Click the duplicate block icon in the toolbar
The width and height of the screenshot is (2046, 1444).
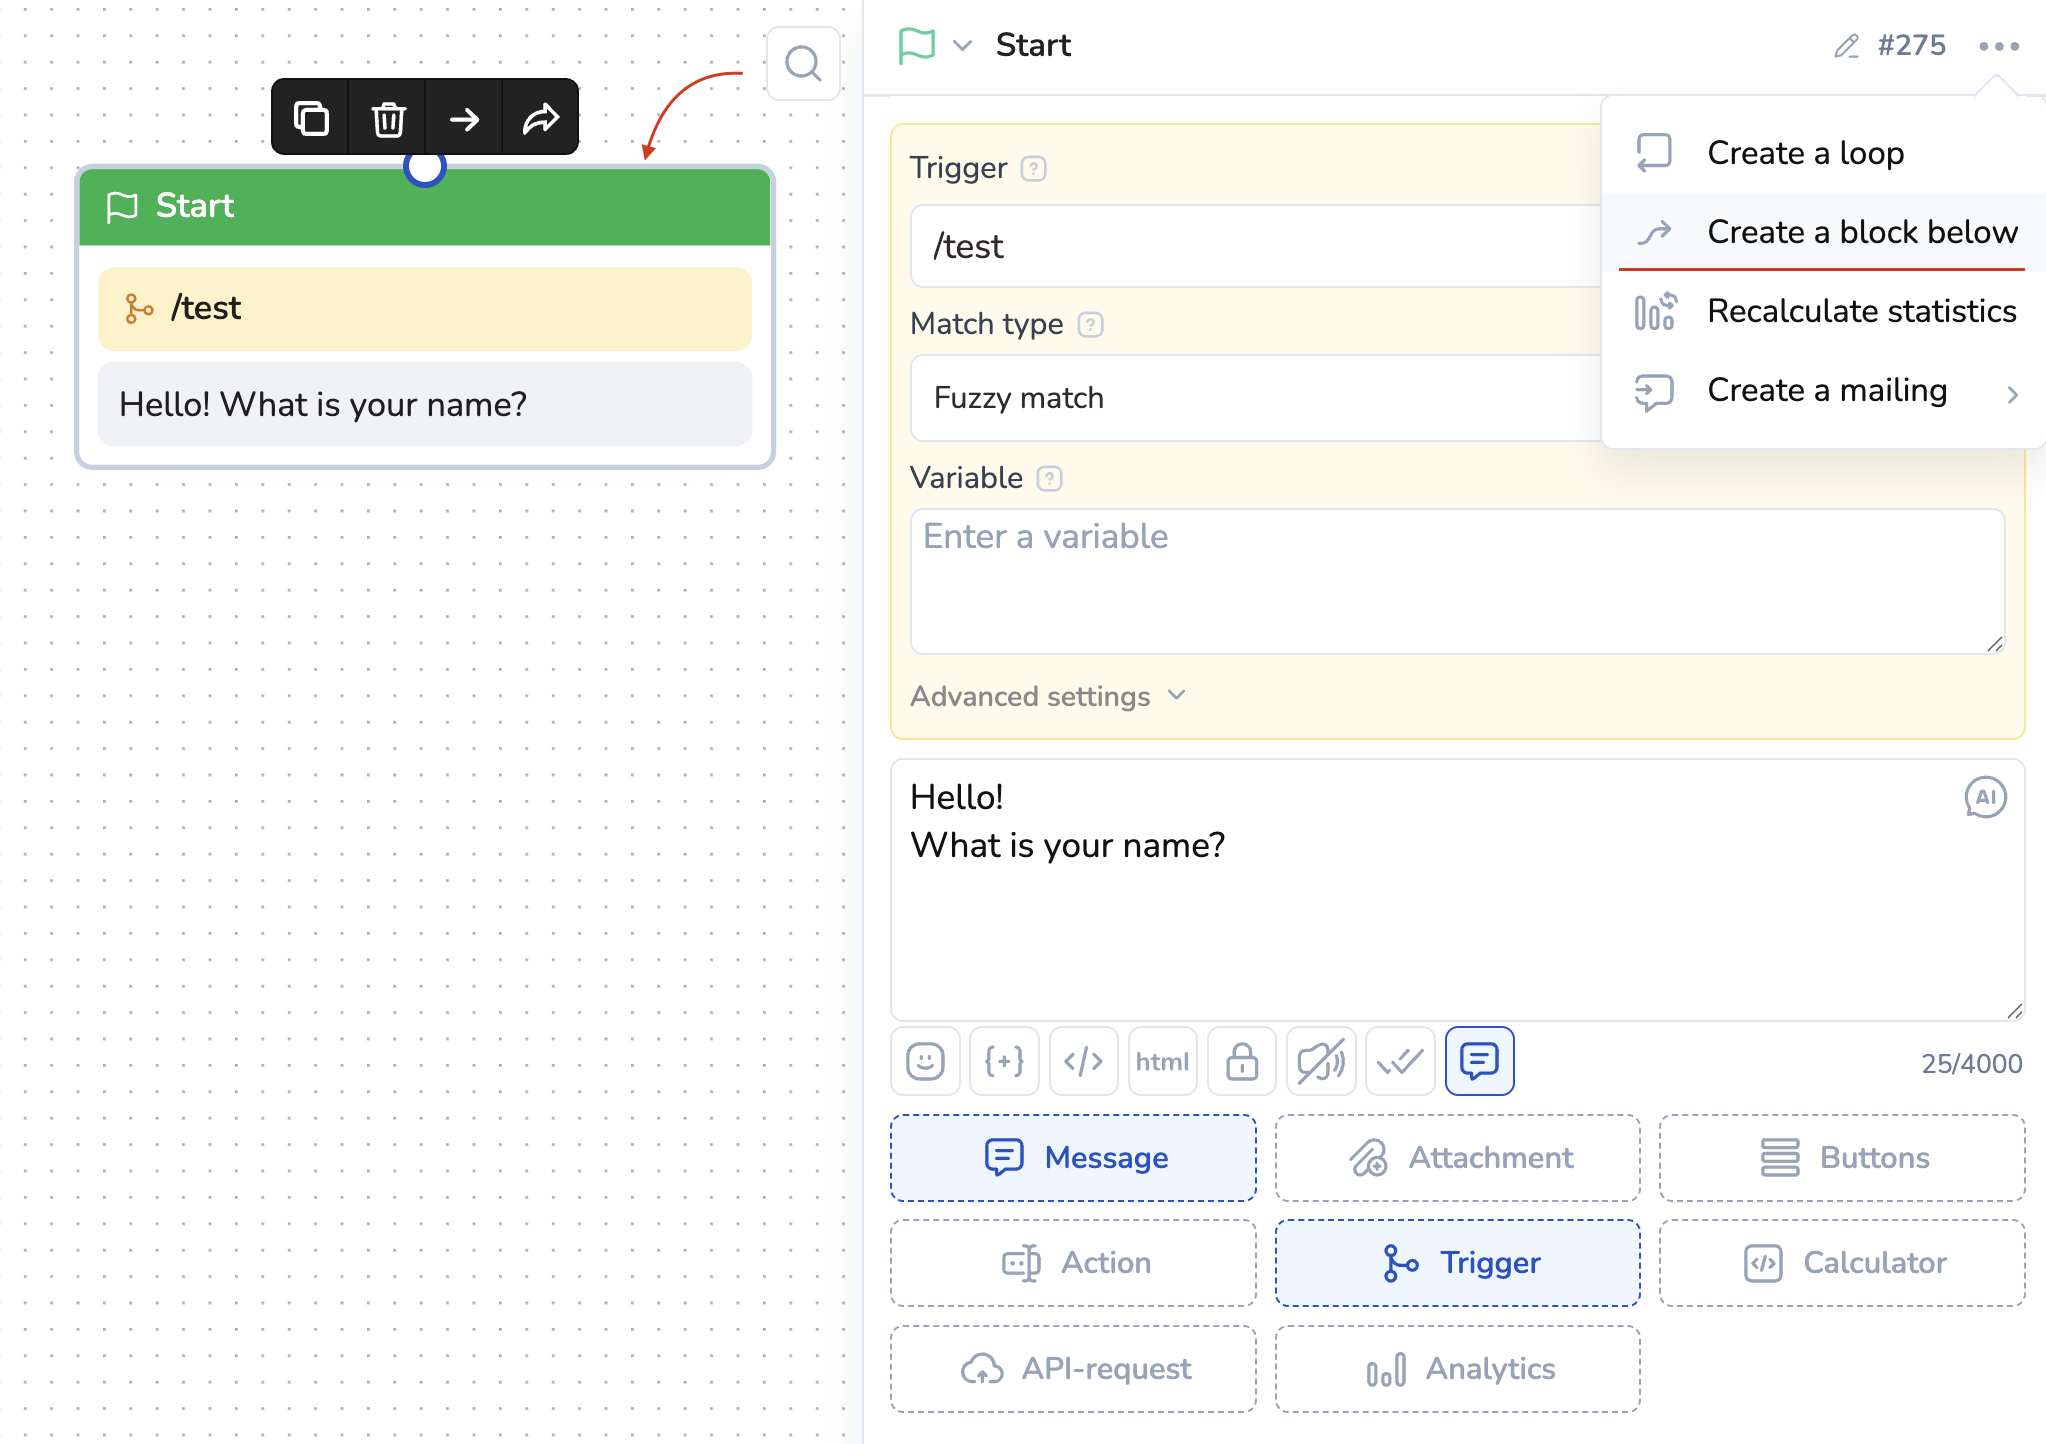tap(311, 119)
